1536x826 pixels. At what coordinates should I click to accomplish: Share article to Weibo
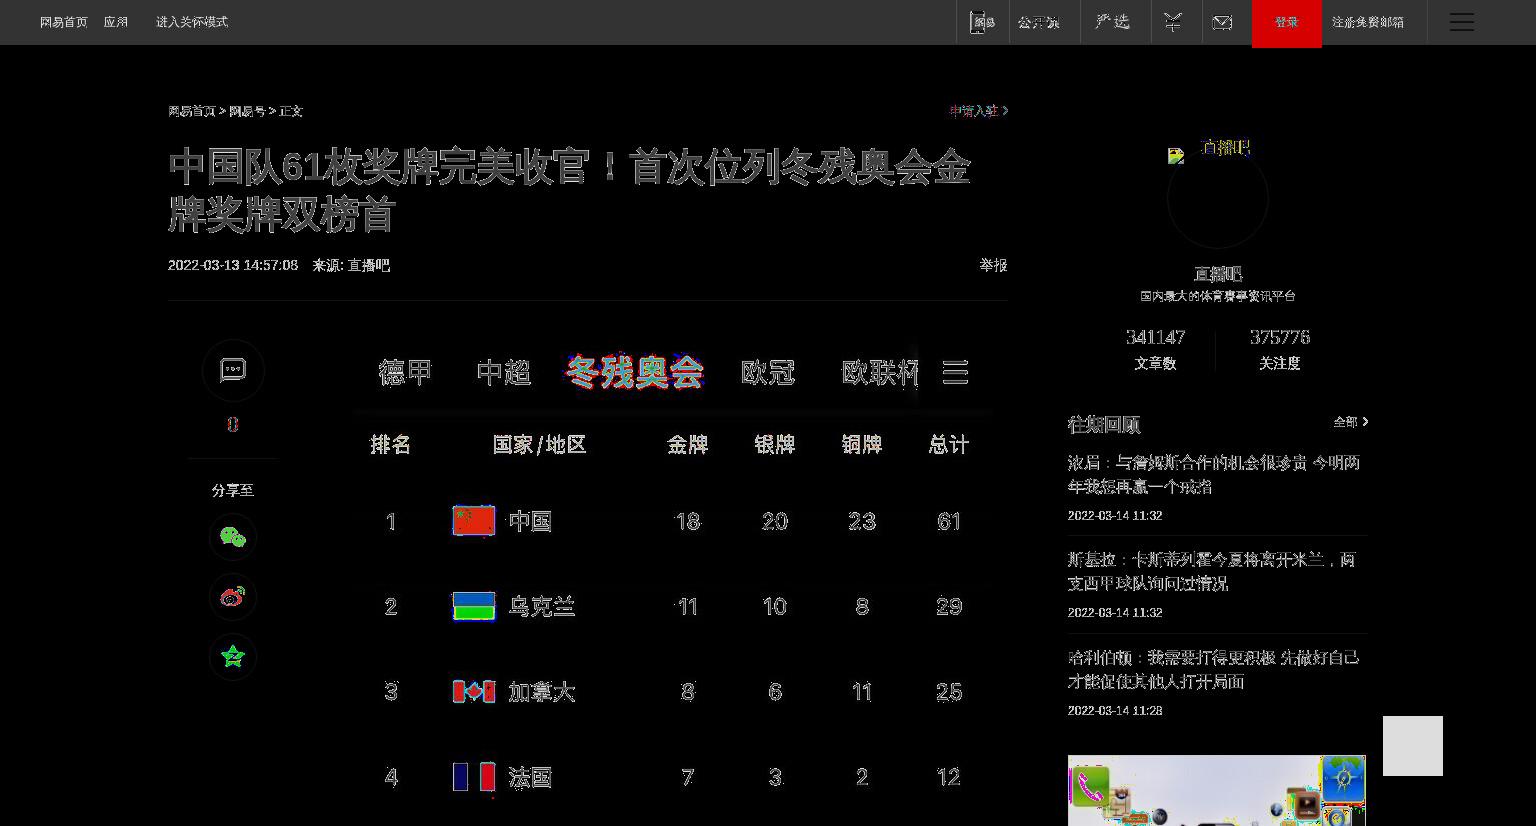click(x=233, y=597)
